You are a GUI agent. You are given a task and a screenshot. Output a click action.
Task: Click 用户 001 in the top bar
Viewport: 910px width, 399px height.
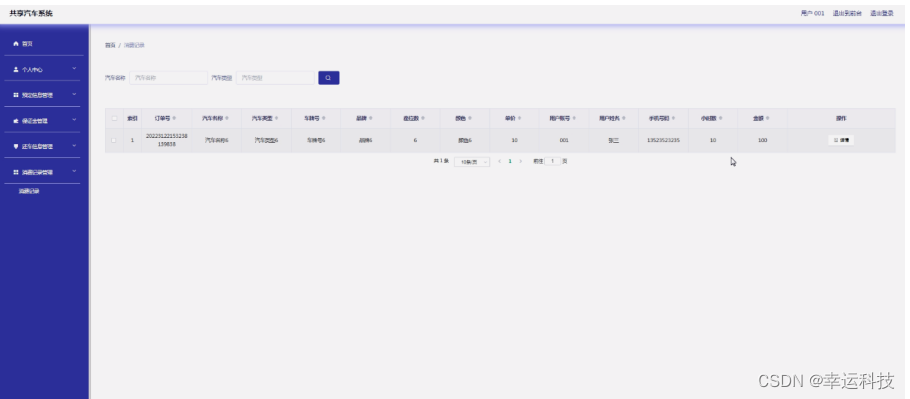(x=812, y=13)
